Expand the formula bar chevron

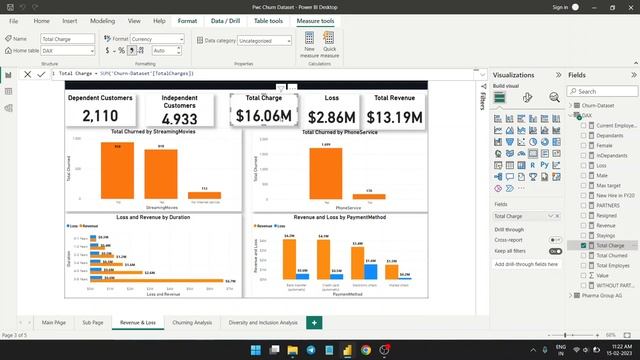pyautogui.click(x=482, y=75)
